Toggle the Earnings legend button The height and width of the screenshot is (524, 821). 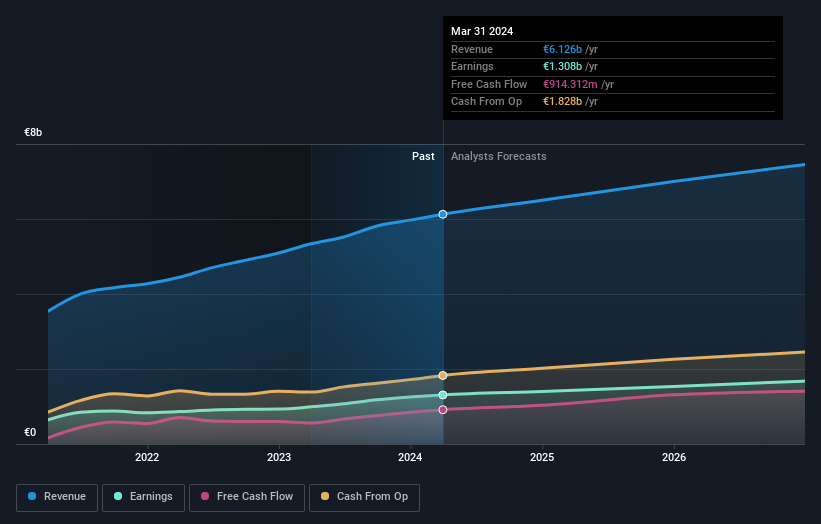click(x=143, y=497)
